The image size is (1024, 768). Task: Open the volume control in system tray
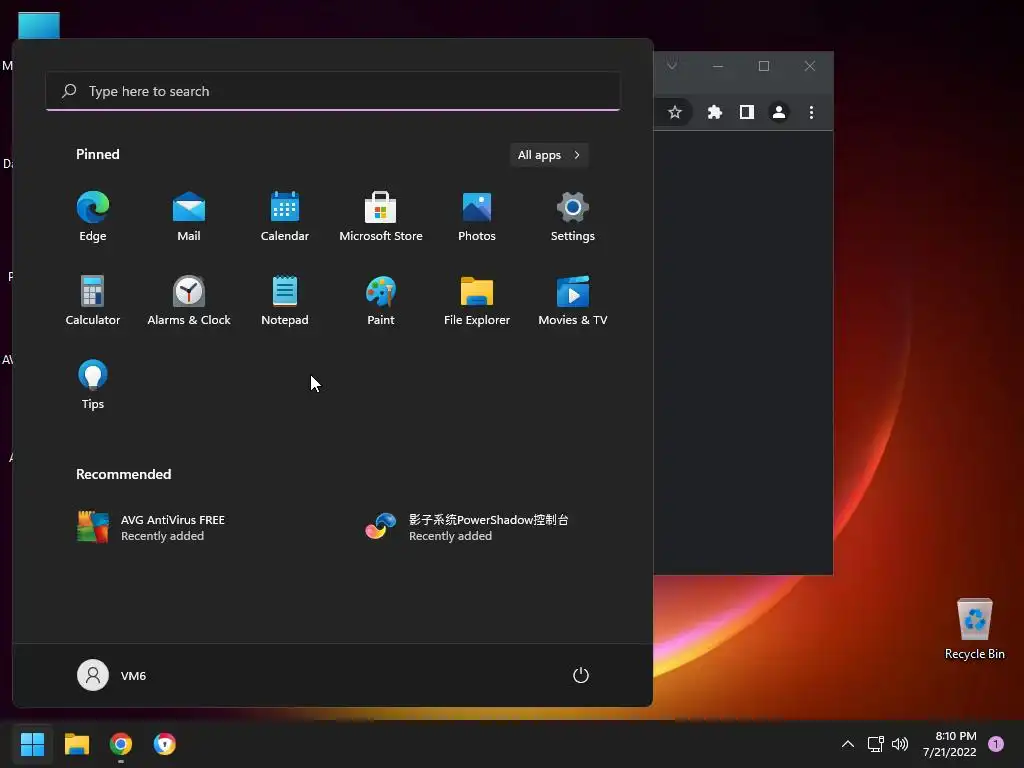pos(900,744)
